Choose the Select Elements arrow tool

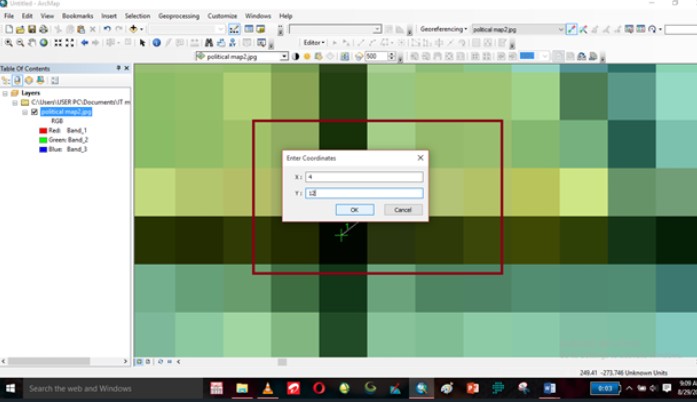[x=142, y=43]
